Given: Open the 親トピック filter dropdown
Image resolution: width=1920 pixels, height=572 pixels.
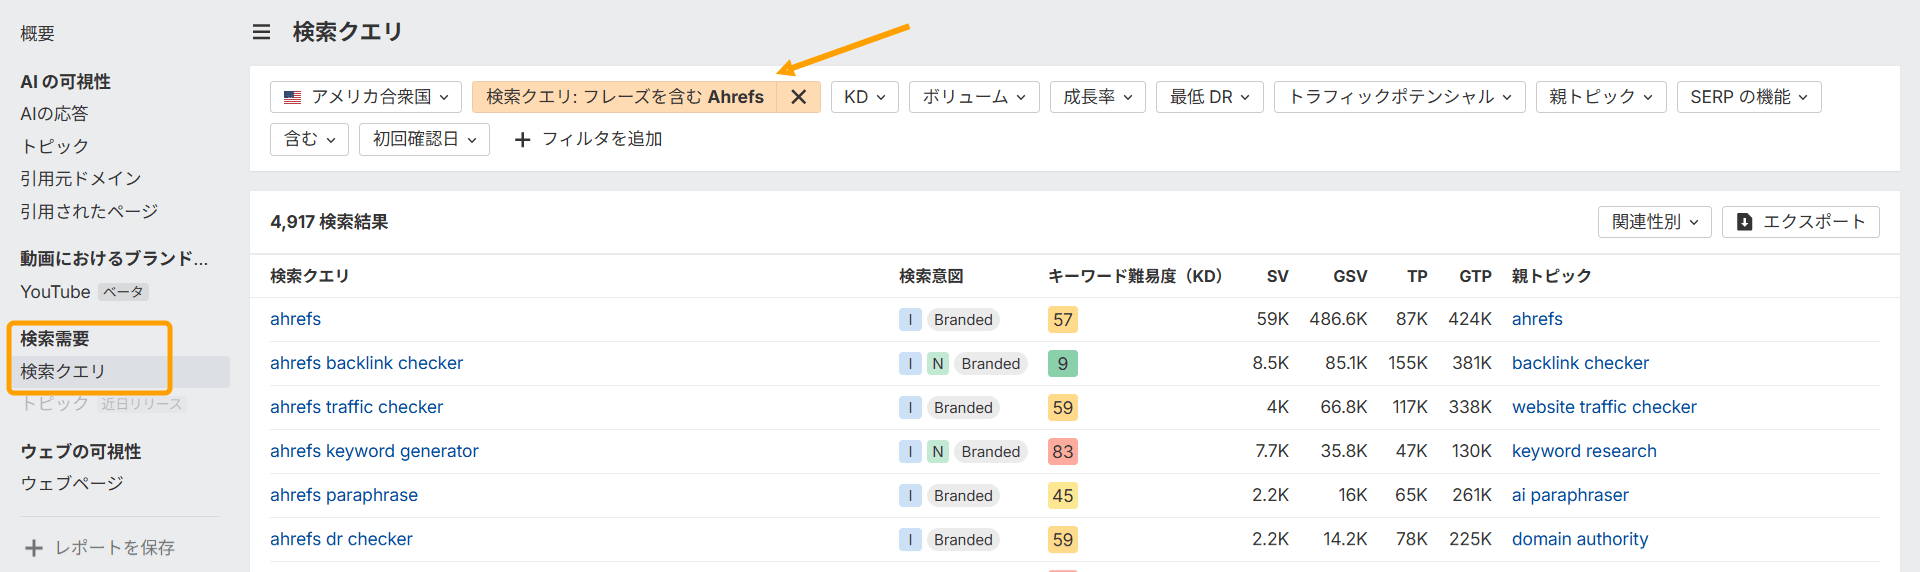Looking at the screenshot, I should point(1601,97).
